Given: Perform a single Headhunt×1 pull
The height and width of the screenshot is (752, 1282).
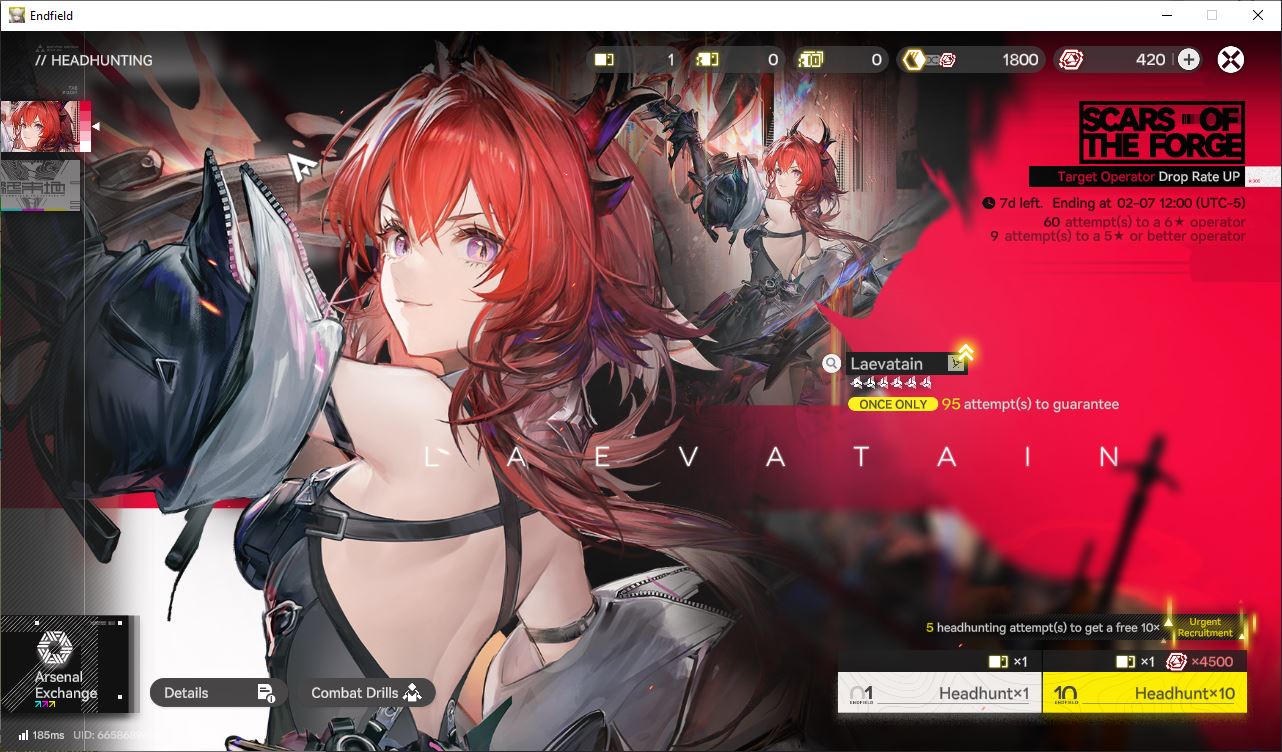Looking at the screenshot, I should point(939,693).
